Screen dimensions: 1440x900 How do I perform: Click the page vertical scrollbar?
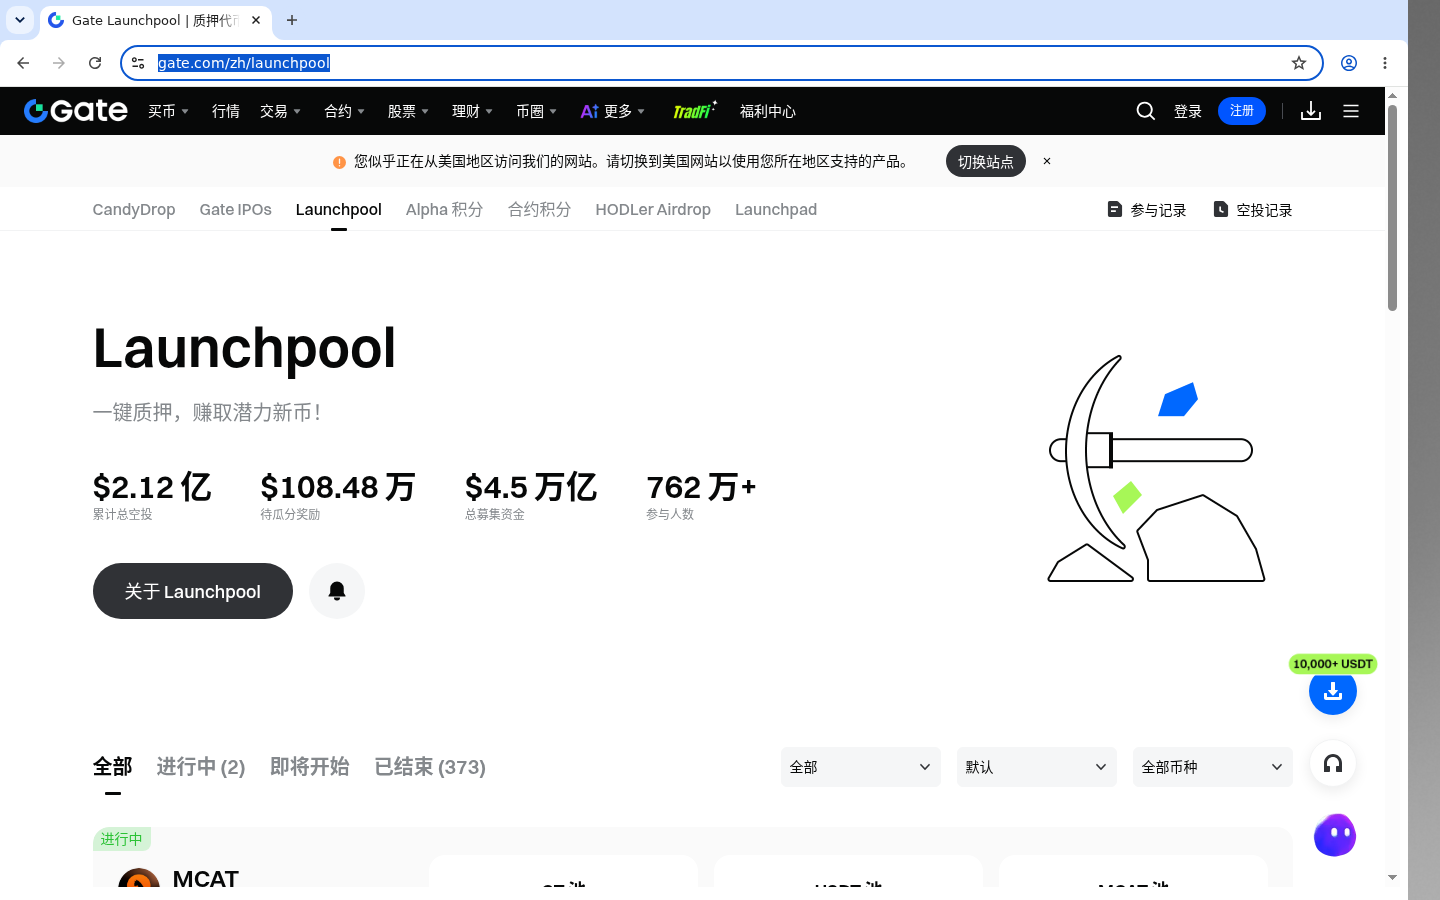point(1392,208)
